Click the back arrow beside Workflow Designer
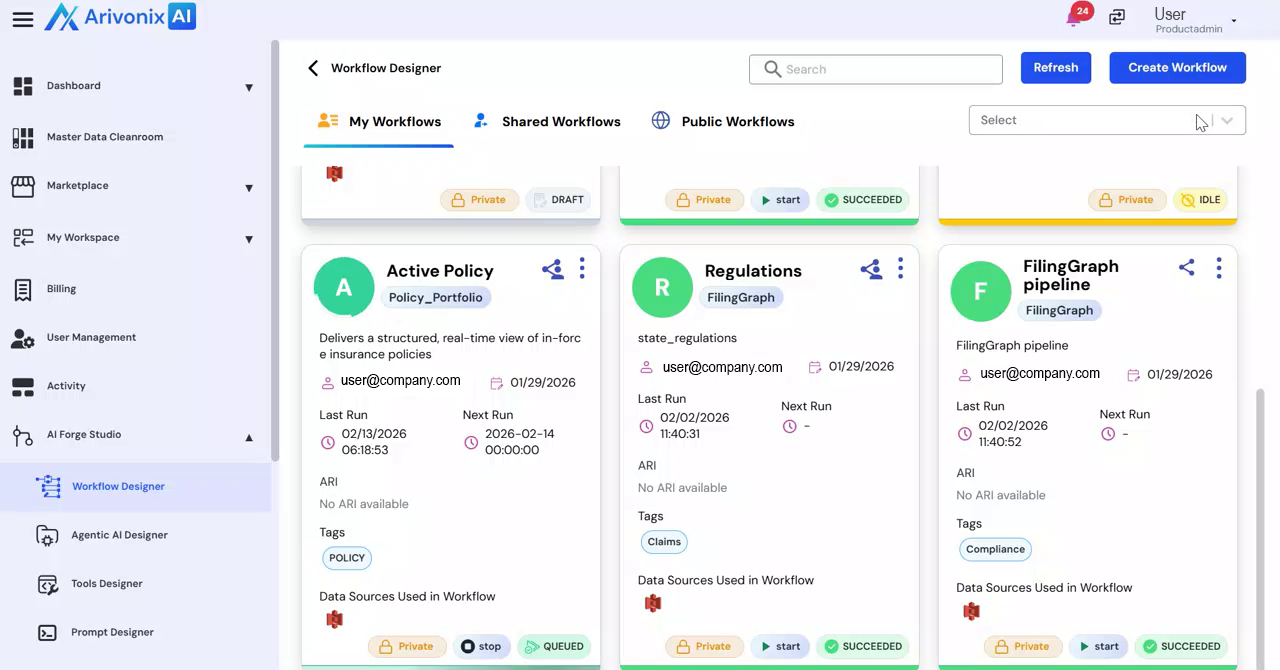 313,68
